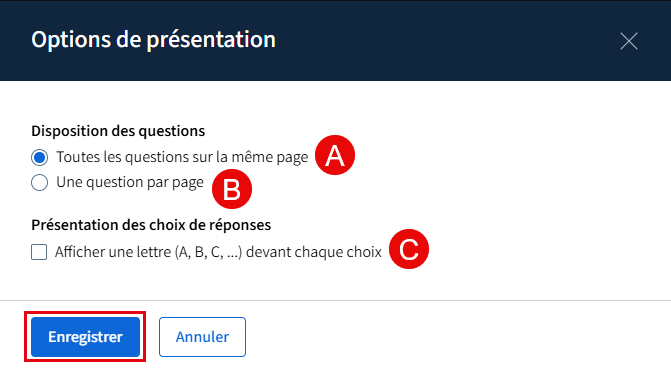Viewport: 671px width, 379px height.
Task: Save options with the Enregistrer button
Action: [x=86, y=337]
